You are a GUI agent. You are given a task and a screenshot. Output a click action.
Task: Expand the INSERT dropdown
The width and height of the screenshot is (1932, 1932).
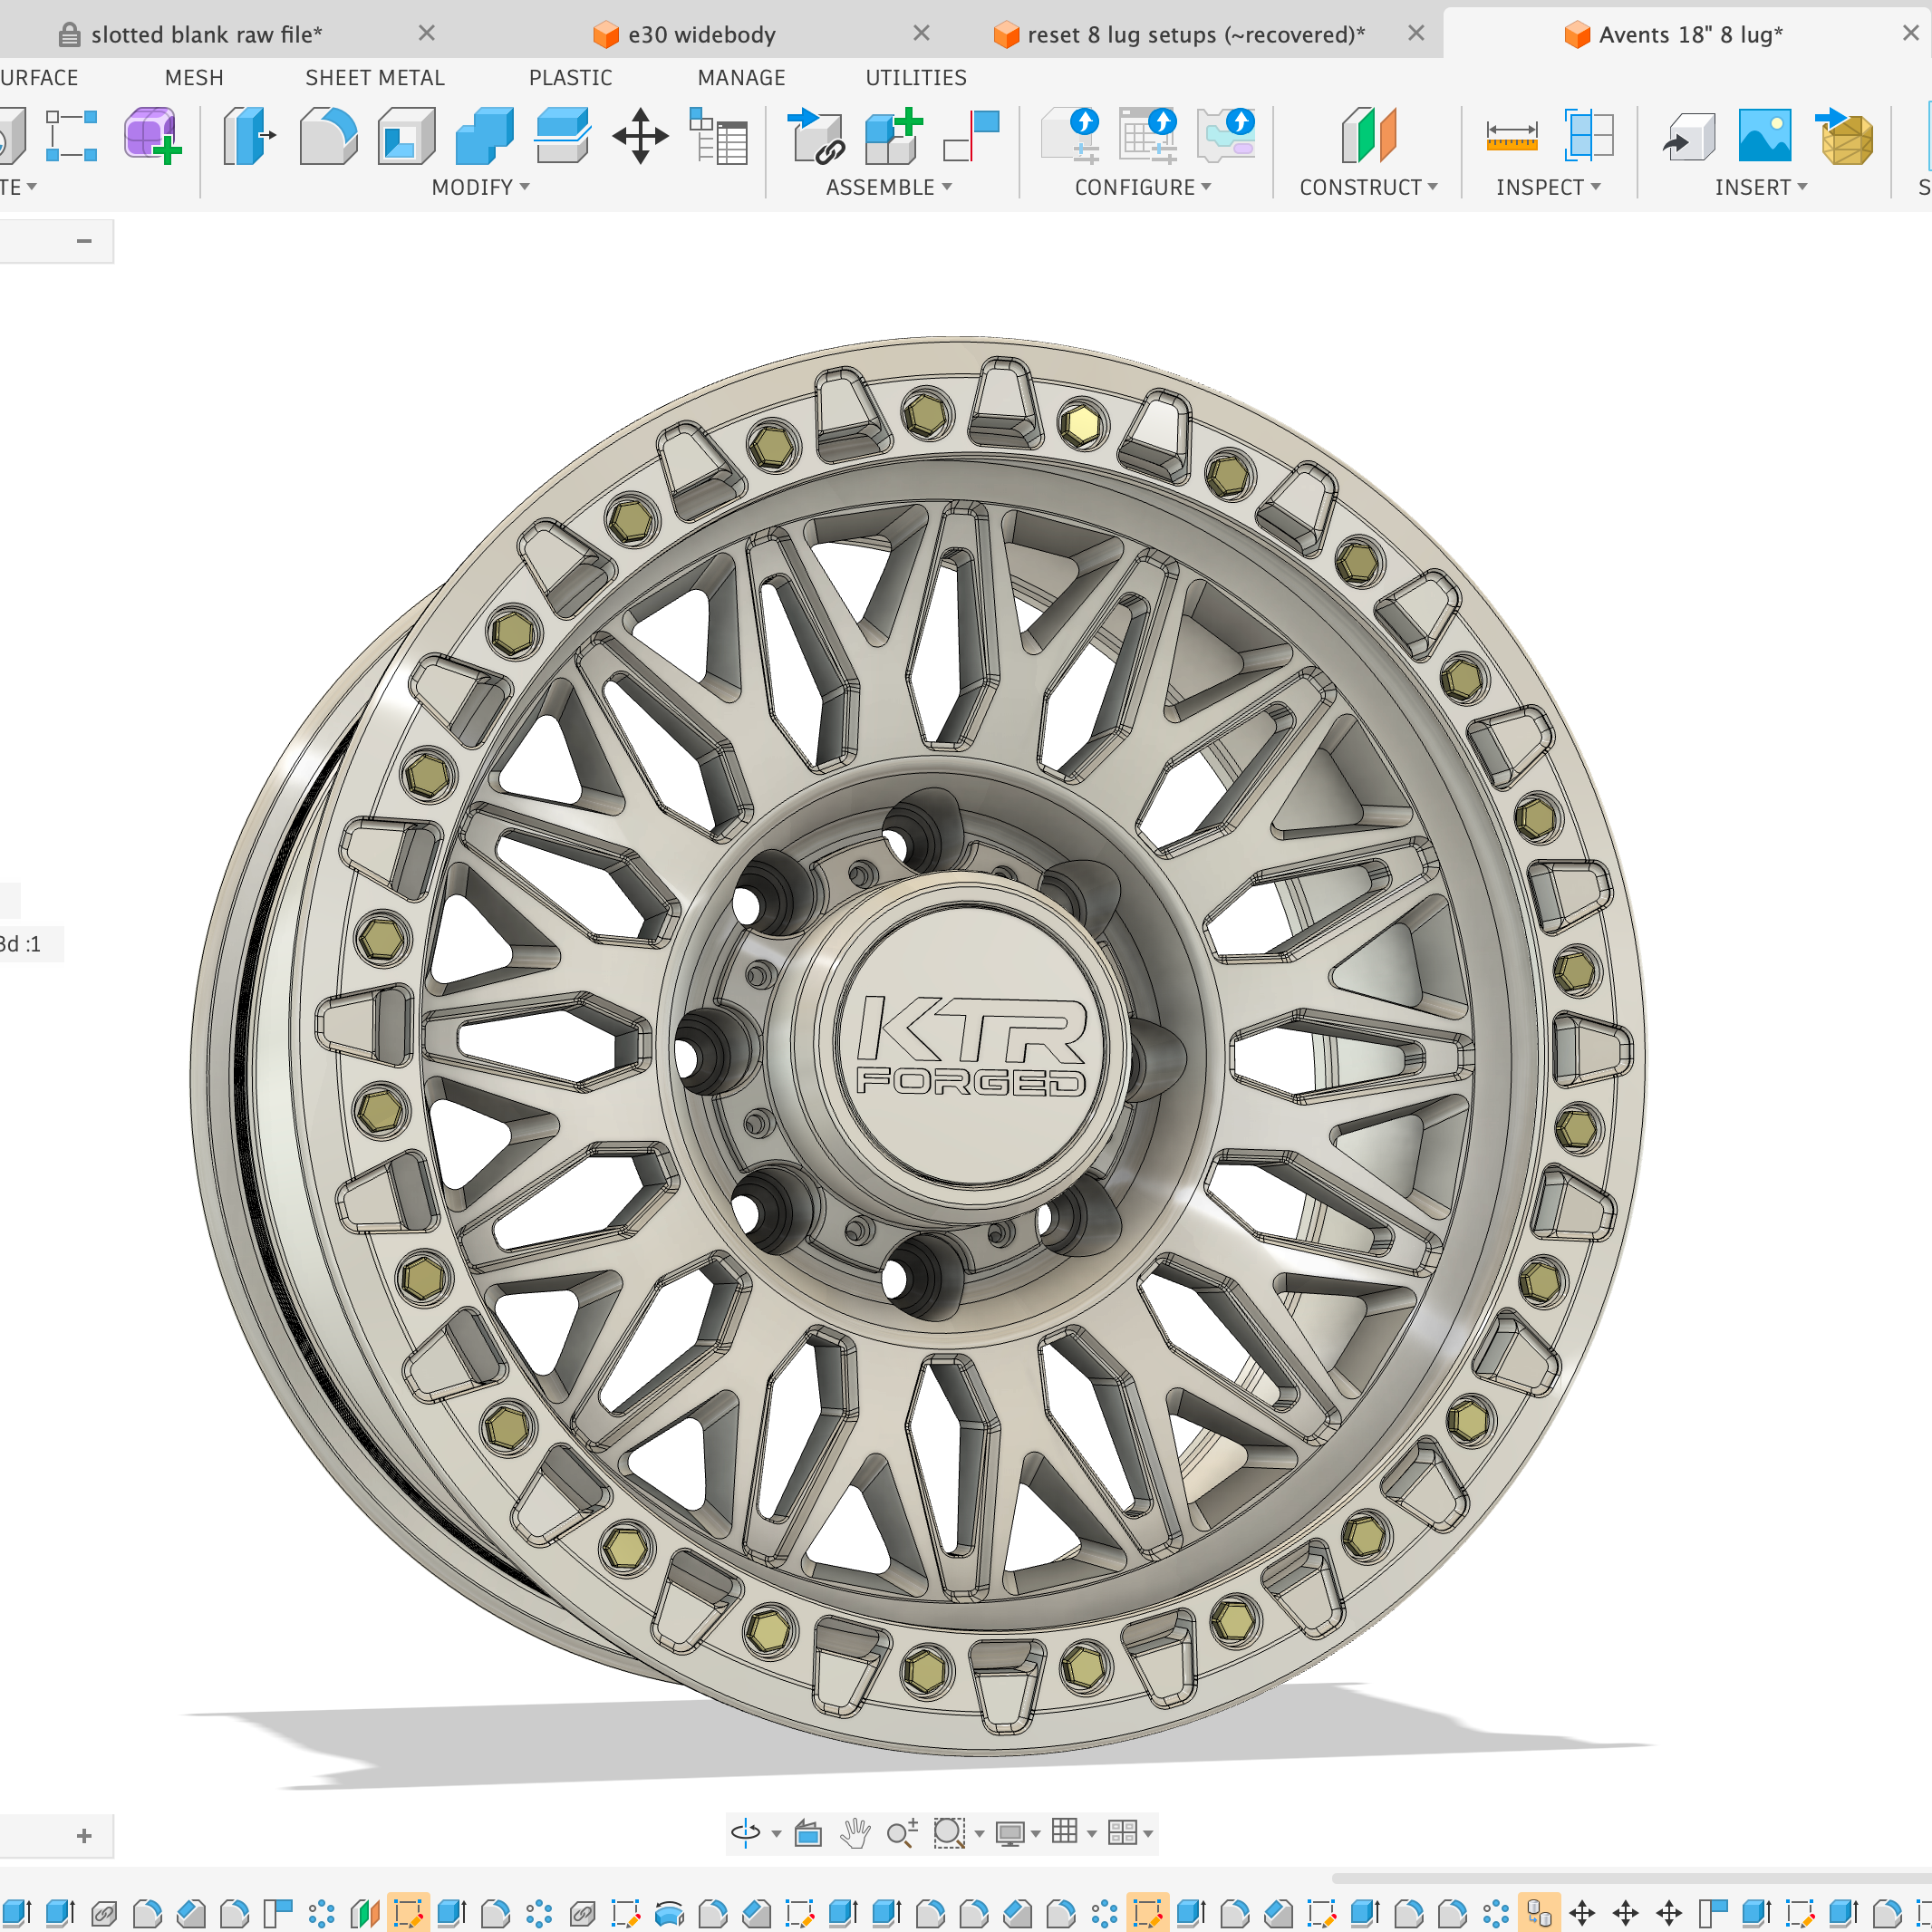click(x=1761, y=187)
